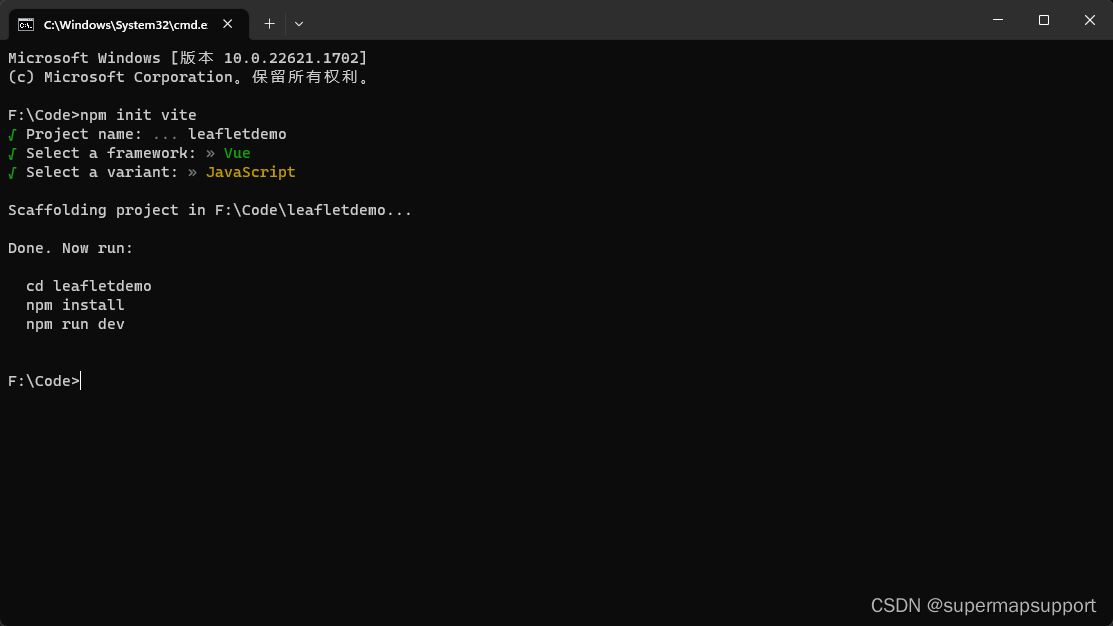Click the leafletdemo project name text
Viewport: 1113px width, 626px height.
coord(236,133)
